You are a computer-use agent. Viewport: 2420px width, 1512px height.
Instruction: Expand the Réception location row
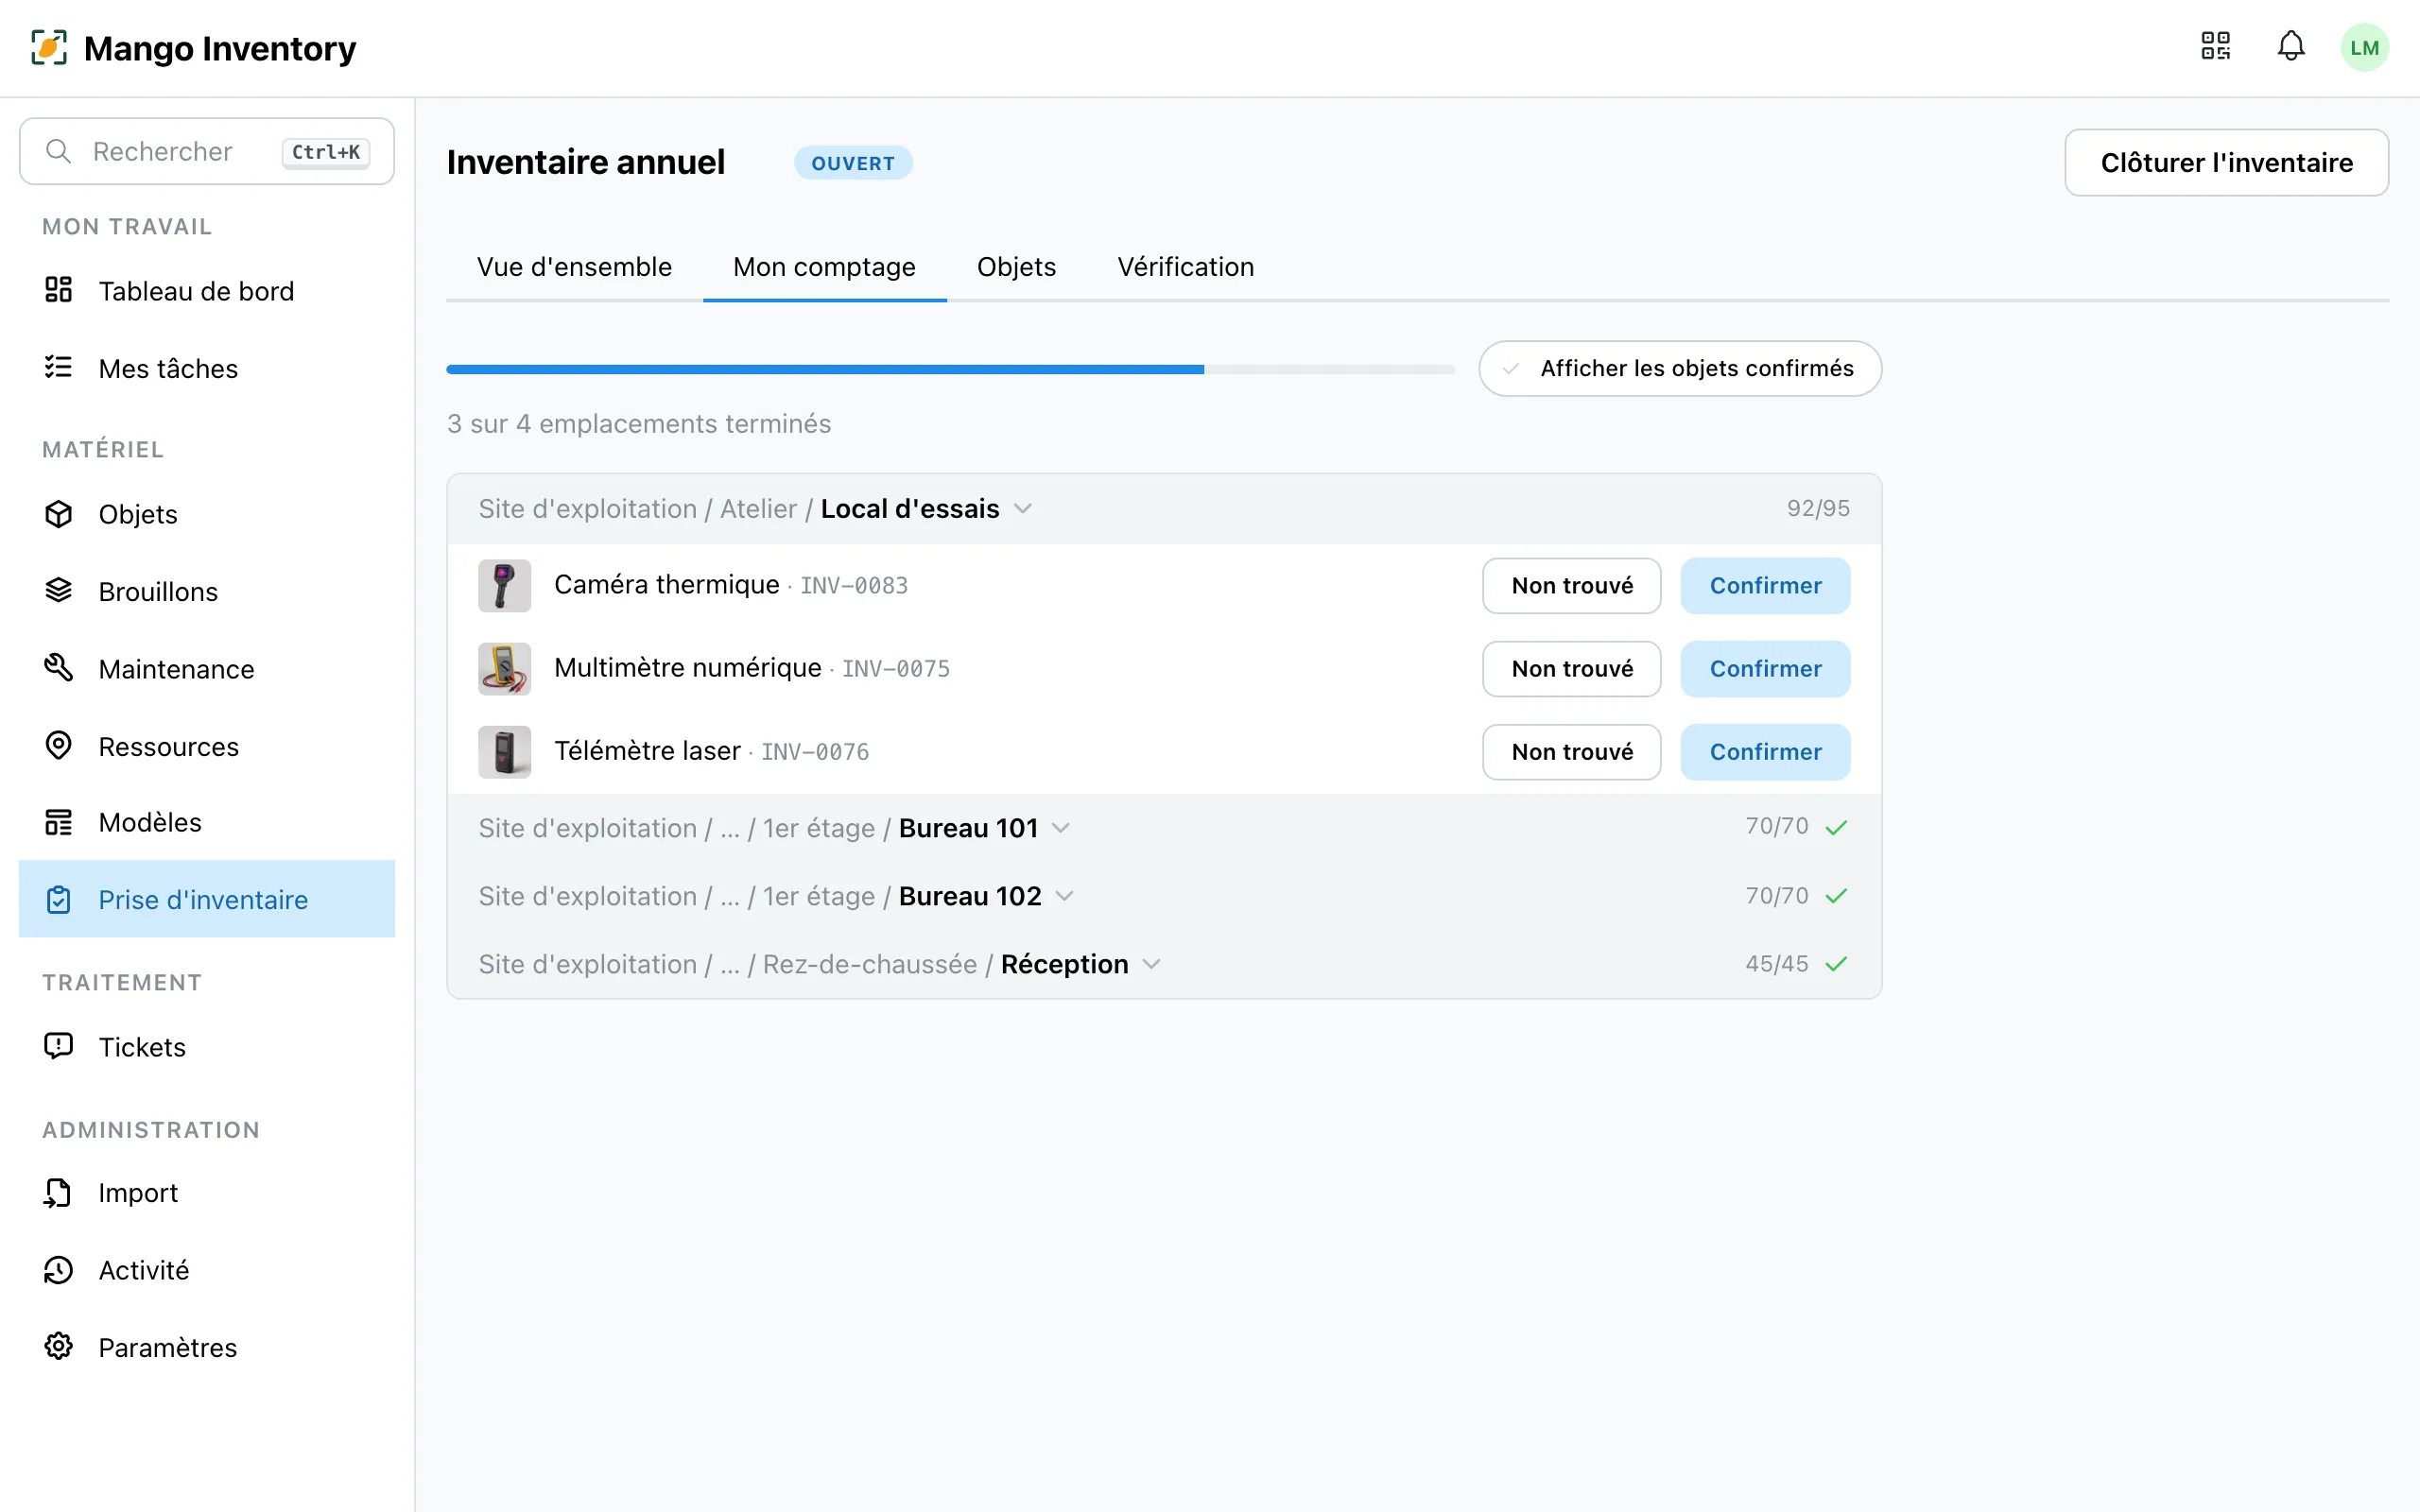coord(1164,964)
